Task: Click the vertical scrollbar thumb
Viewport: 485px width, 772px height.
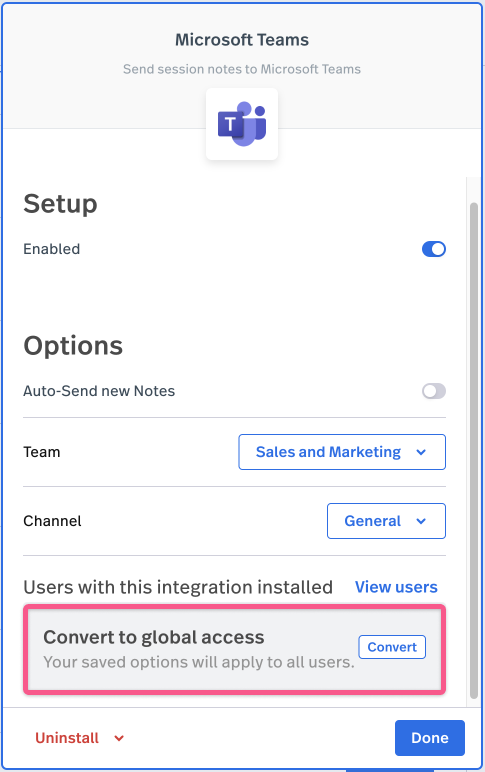Action: (x=474, y=450)
